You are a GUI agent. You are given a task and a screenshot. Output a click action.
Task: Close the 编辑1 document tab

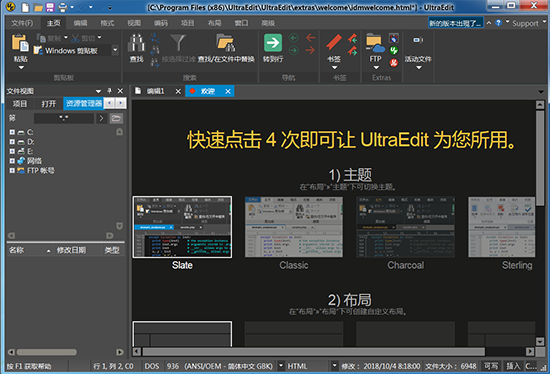coord(178,91)
